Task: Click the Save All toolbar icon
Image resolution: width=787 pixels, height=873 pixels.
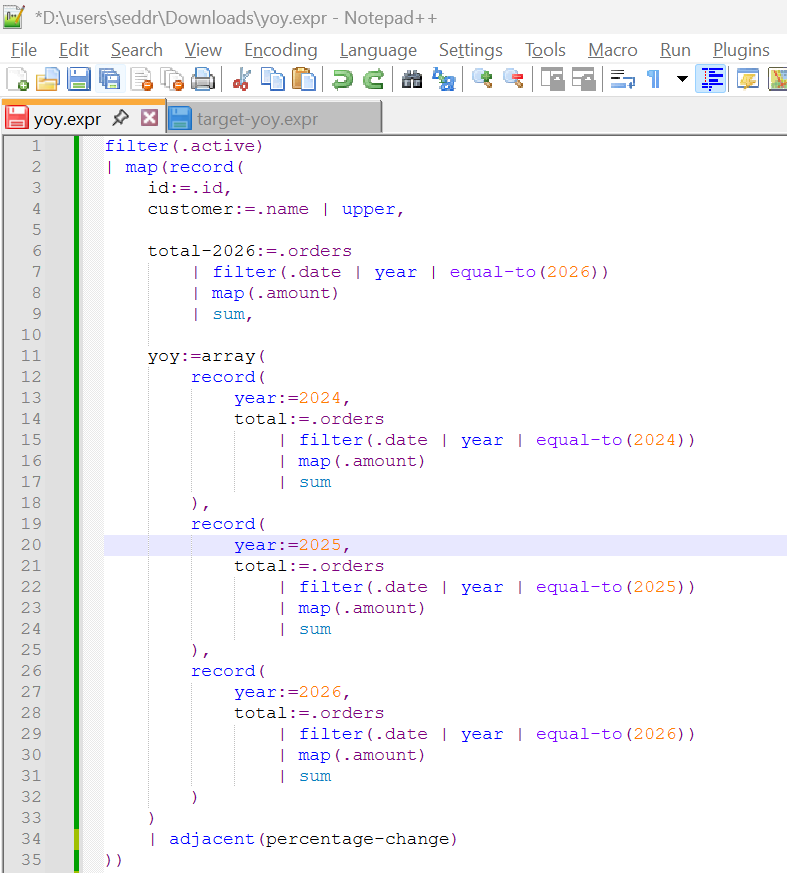Action: tap(110, 79)
